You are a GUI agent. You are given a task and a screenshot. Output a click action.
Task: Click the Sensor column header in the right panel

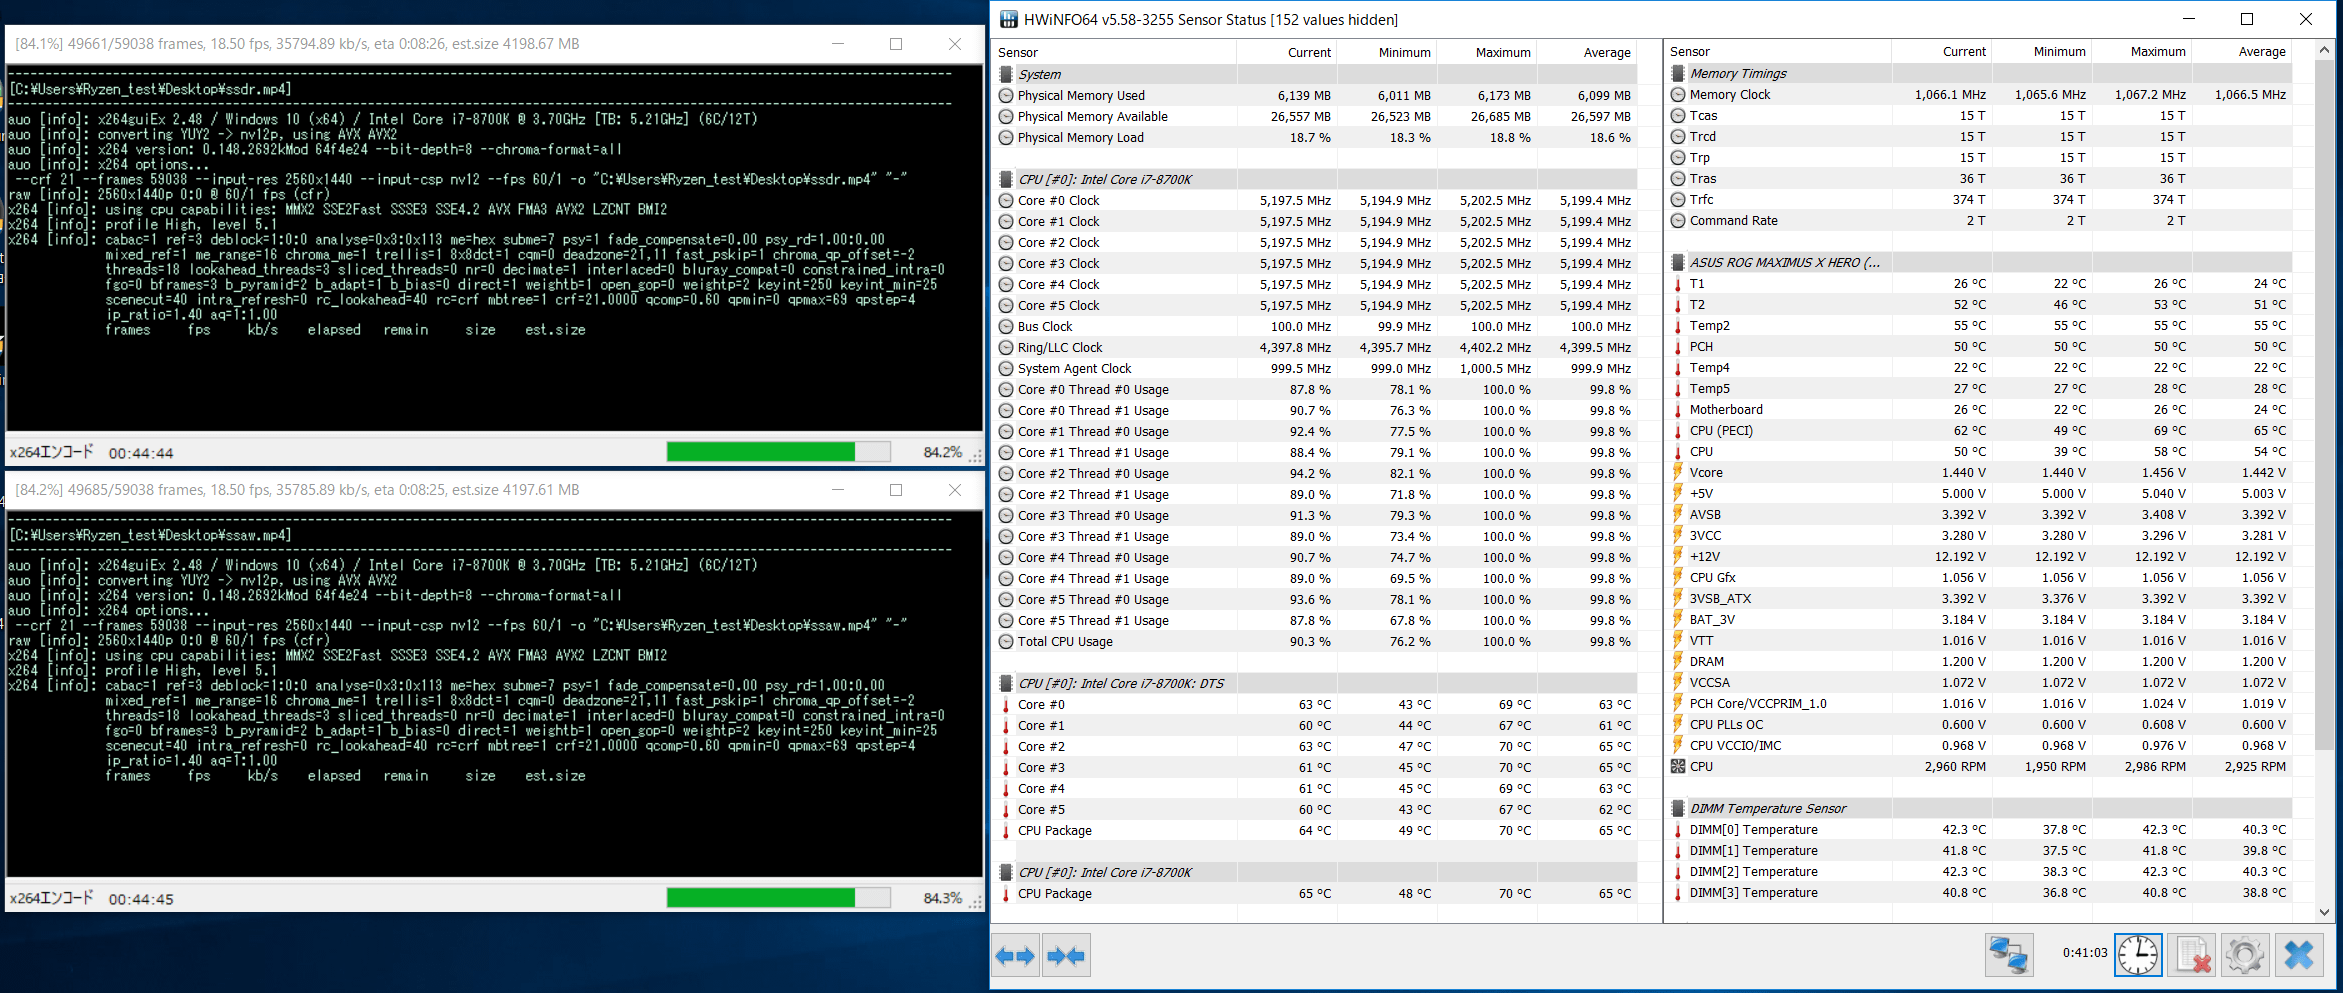pyautogui.click(x=1690, y=52)
